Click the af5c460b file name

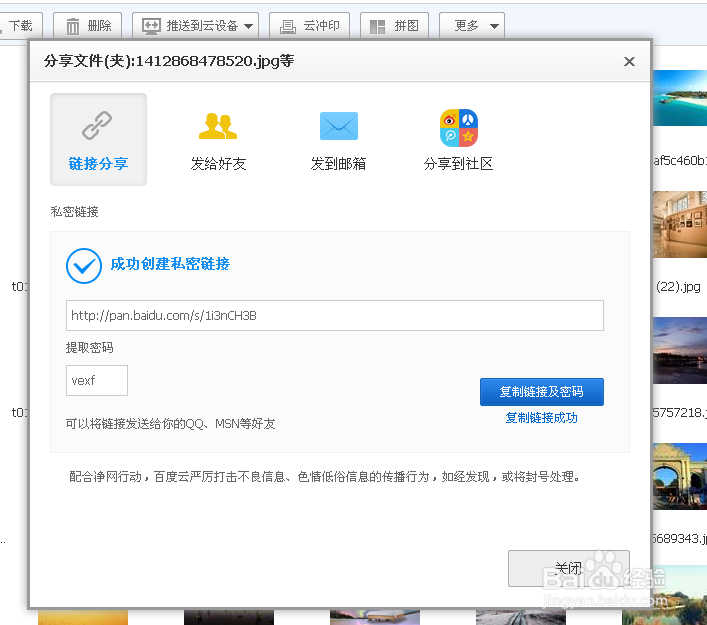coord(680,161)
